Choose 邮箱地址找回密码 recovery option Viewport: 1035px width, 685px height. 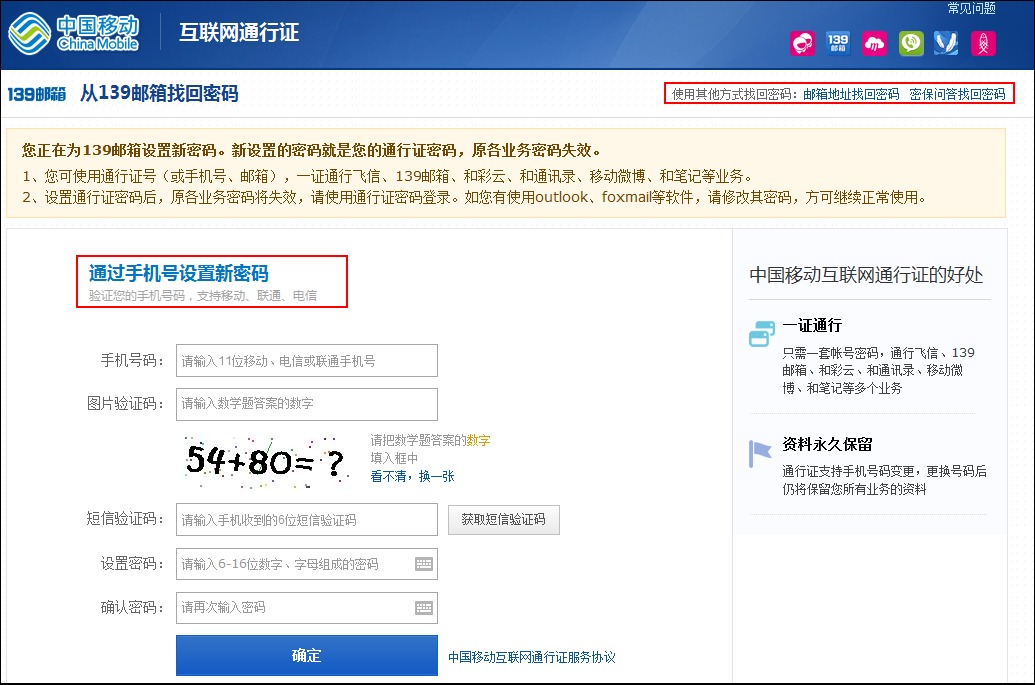851,94
